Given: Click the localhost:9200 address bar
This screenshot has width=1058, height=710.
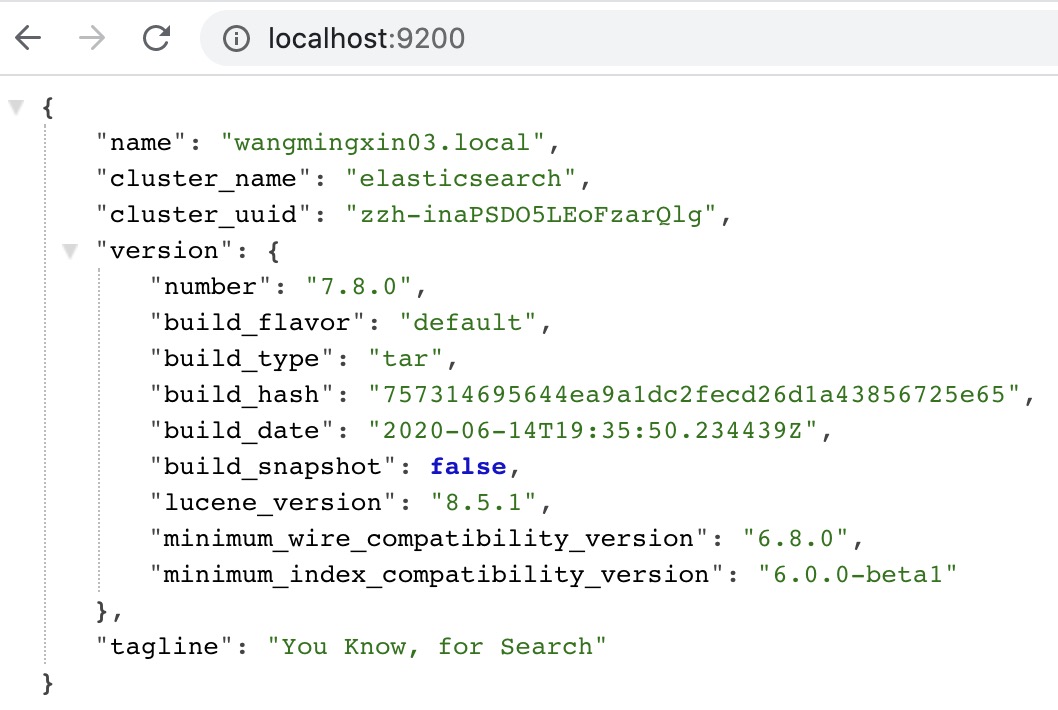Looking at the screenshot, I should click(600, 39).
